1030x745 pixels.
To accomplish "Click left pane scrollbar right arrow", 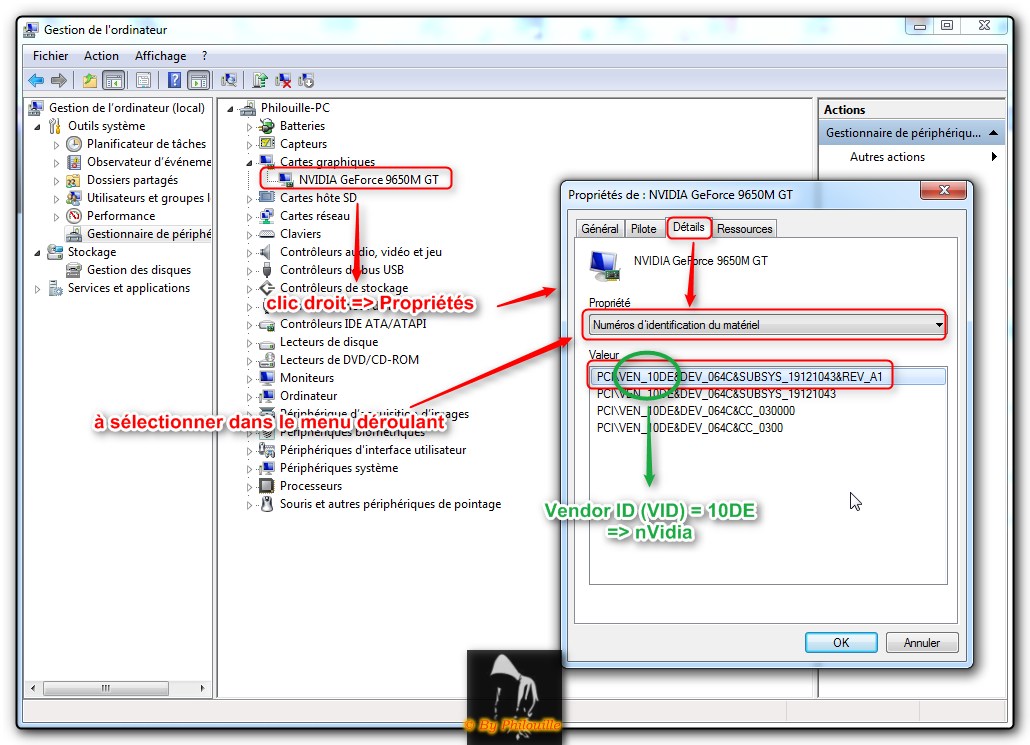I will [x=202, y=688].
